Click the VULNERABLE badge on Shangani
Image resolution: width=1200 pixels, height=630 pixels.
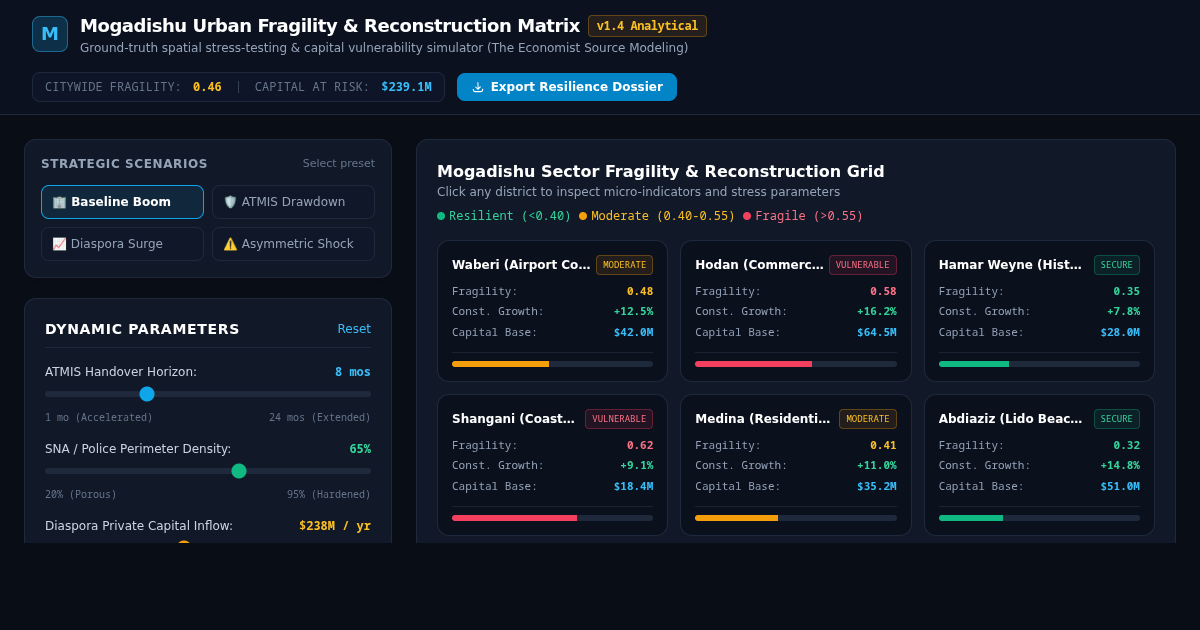[x=619, y=419]
